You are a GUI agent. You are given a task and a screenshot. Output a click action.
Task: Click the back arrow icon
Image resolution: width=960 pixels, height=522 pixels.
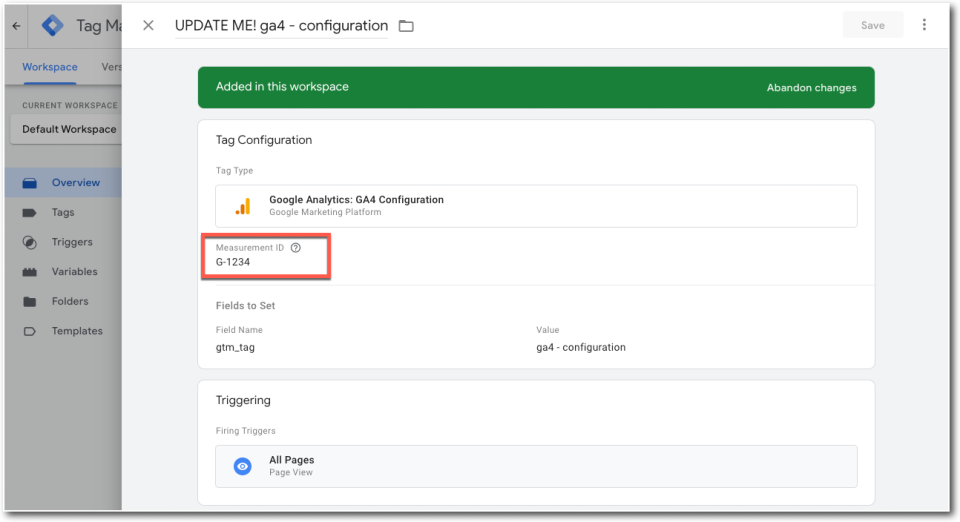coord(17,26)
